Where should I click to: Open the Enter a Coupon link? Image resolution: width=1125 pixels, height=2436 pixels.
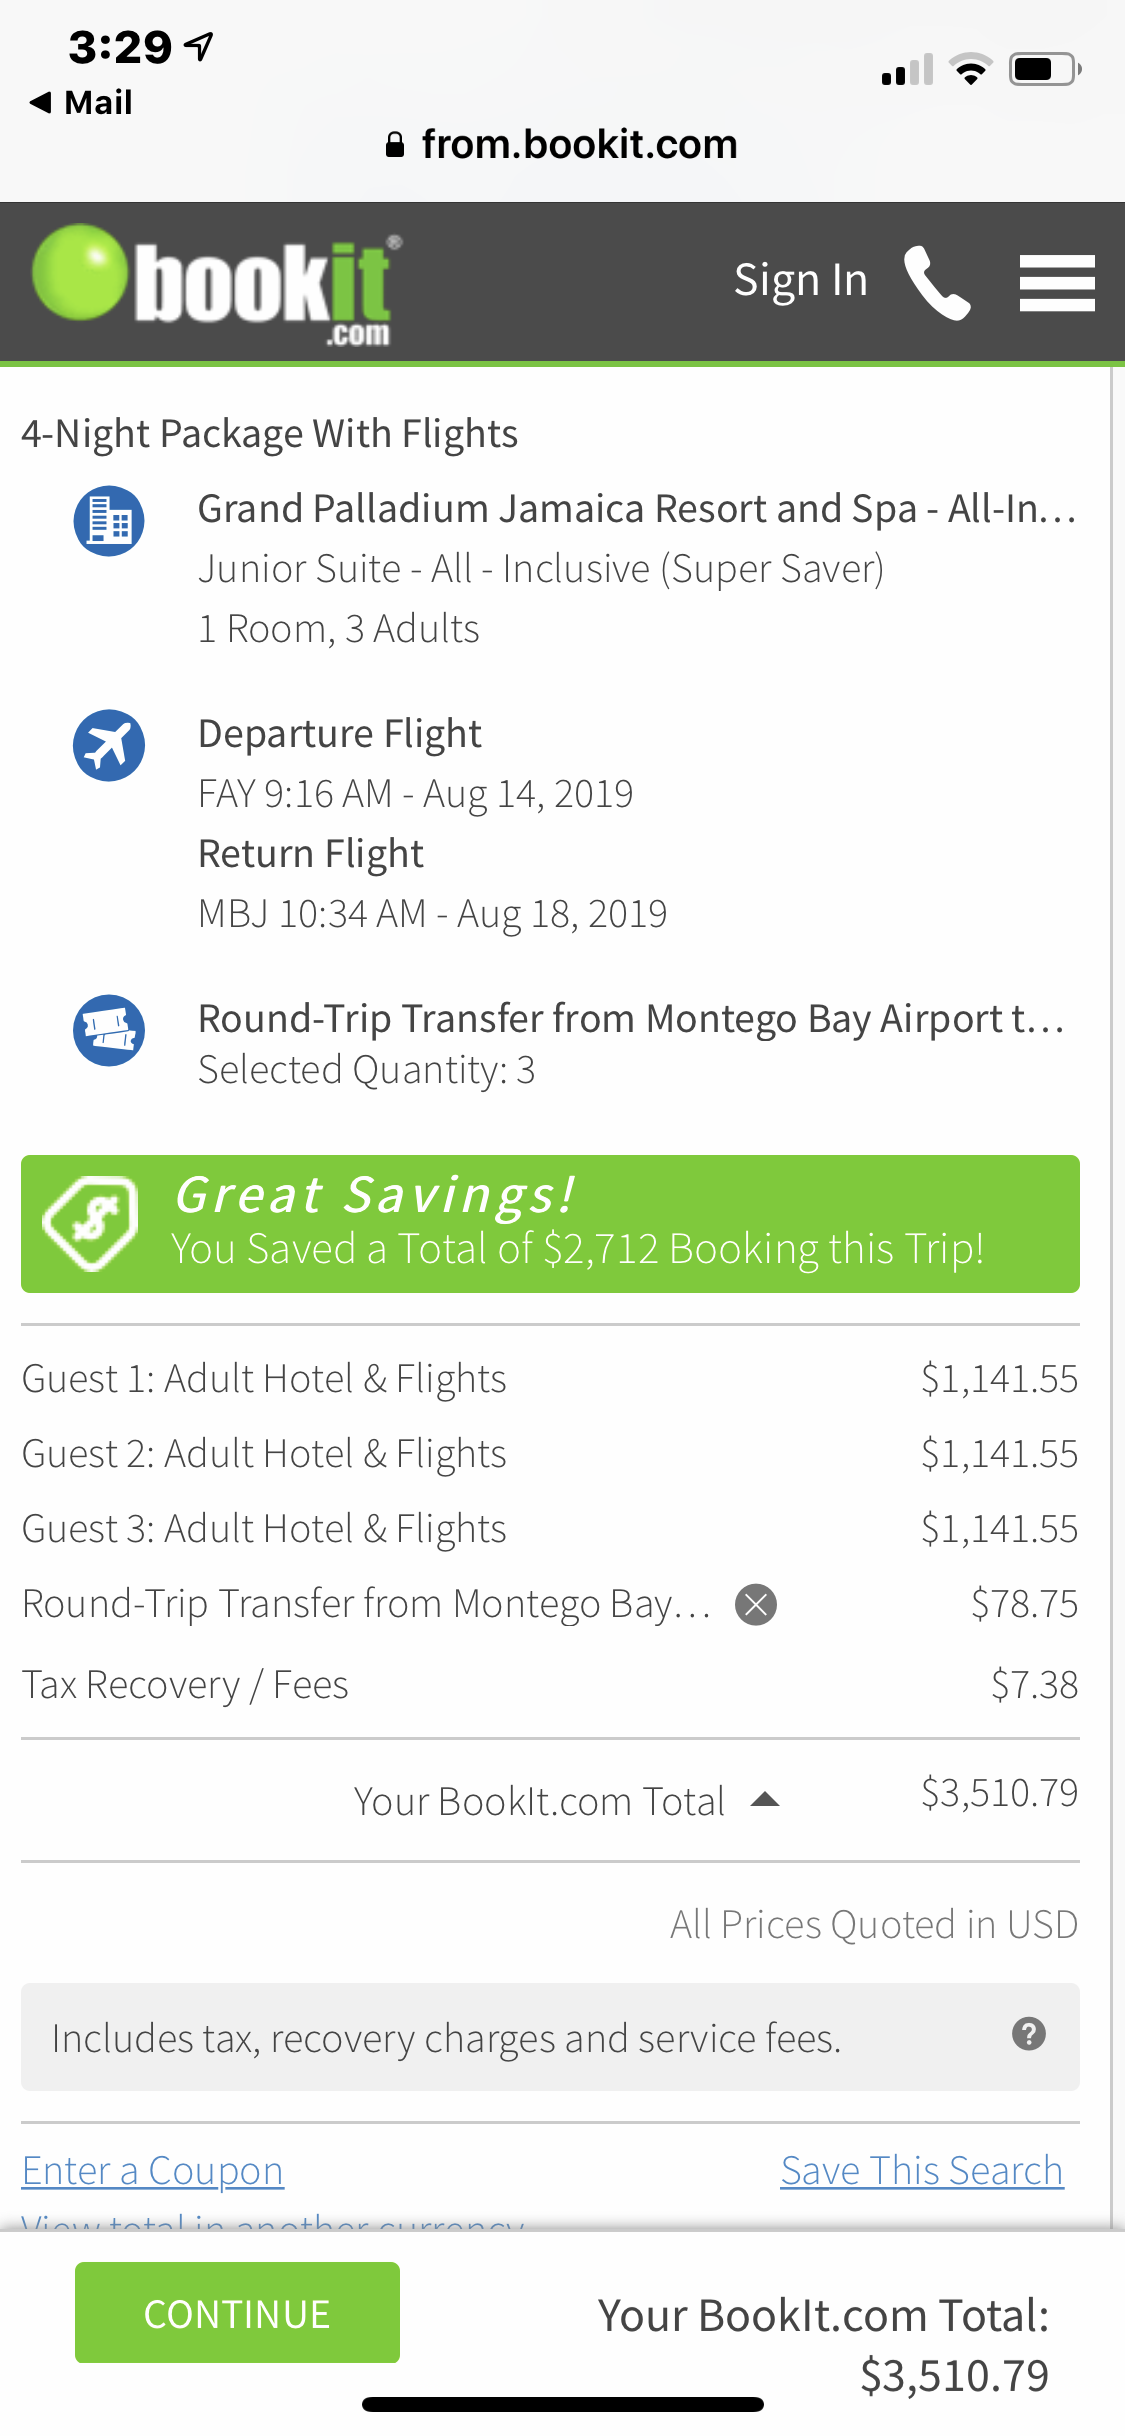pos(153,2171)
